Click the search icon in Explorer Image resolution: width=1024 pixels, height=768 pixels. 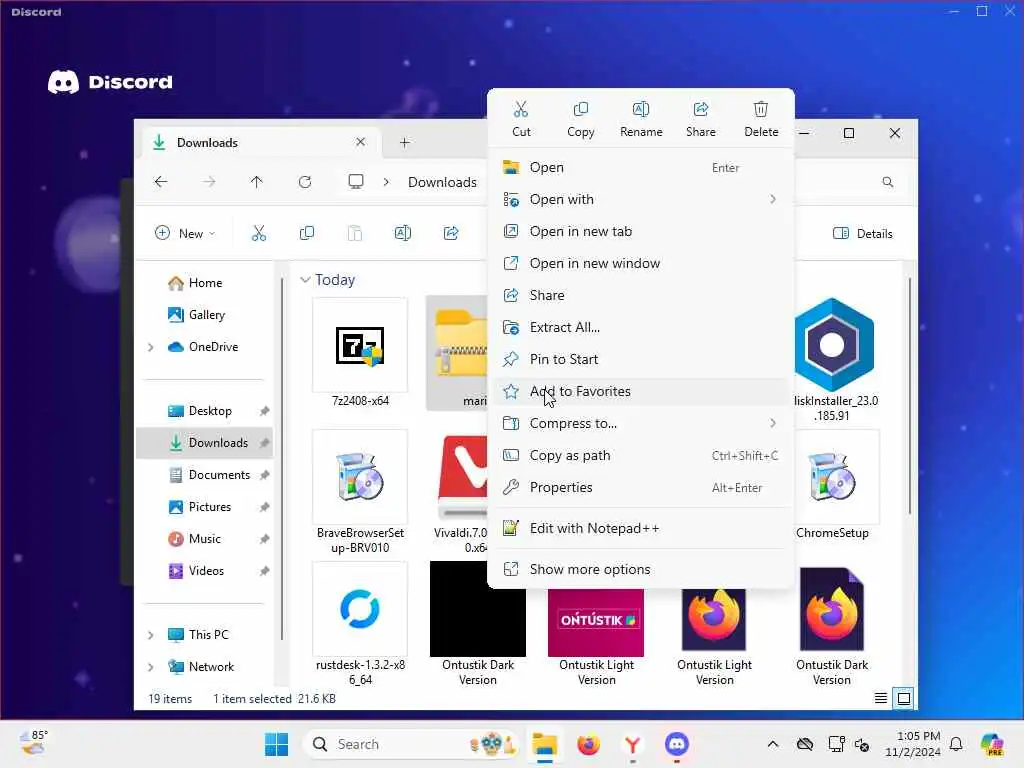point(888,182)
